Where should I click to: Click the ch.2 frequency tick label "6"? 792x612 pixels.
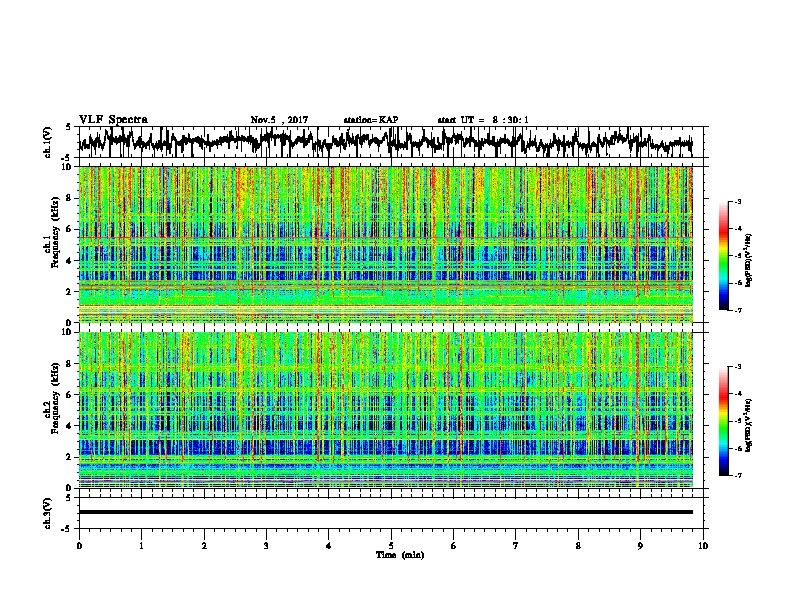(70, 395)
